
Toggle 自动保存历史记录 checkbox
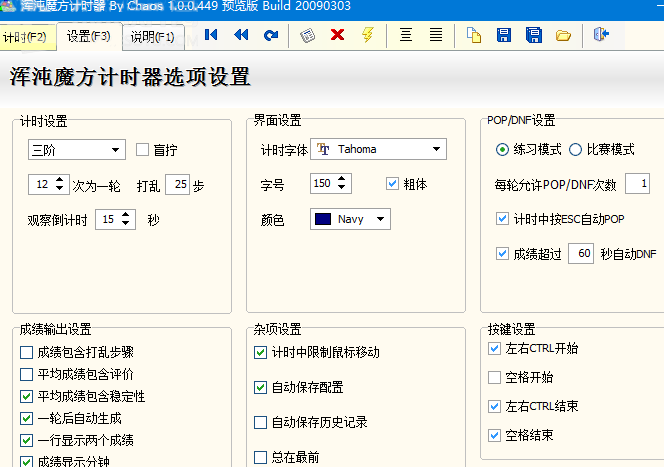click(261, 423)
